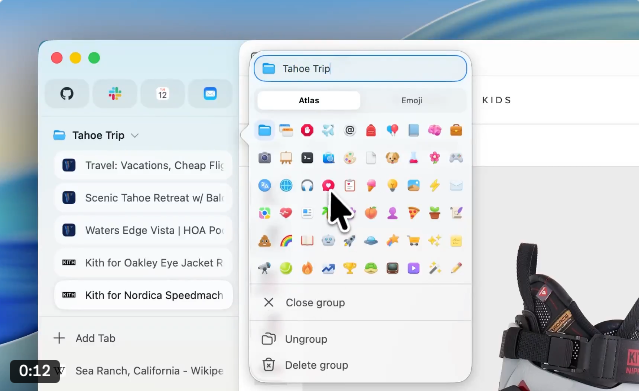Open the Calendar pinned shortcut

pos(162,94)
